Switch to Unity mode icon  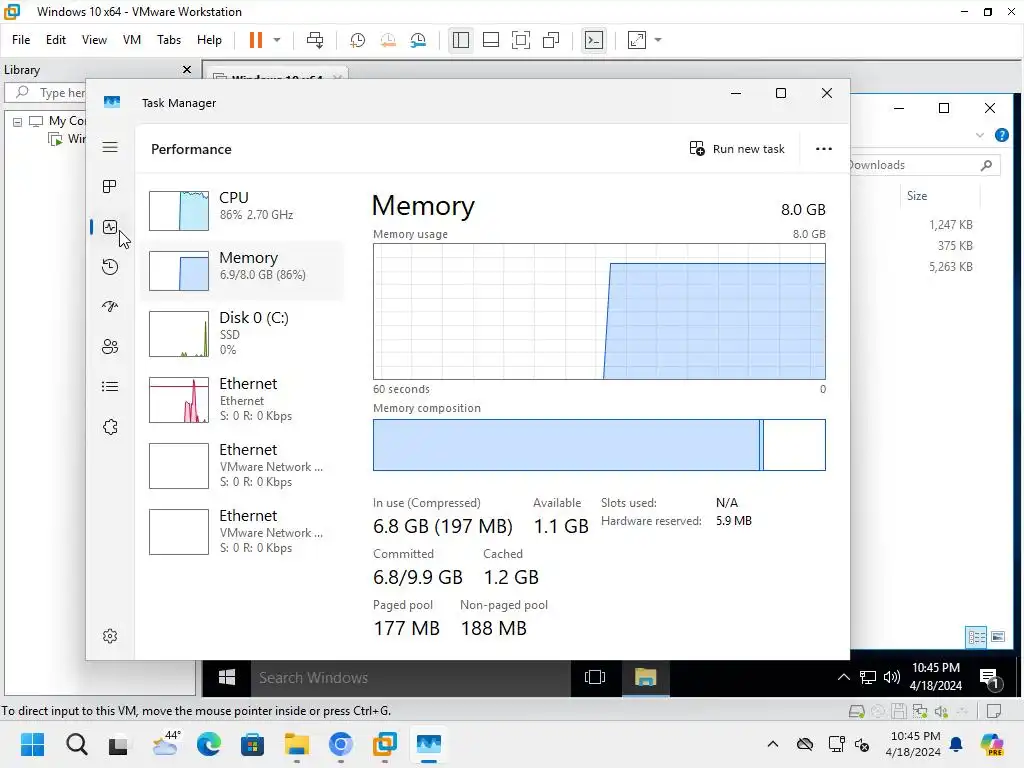coord(551,40)
